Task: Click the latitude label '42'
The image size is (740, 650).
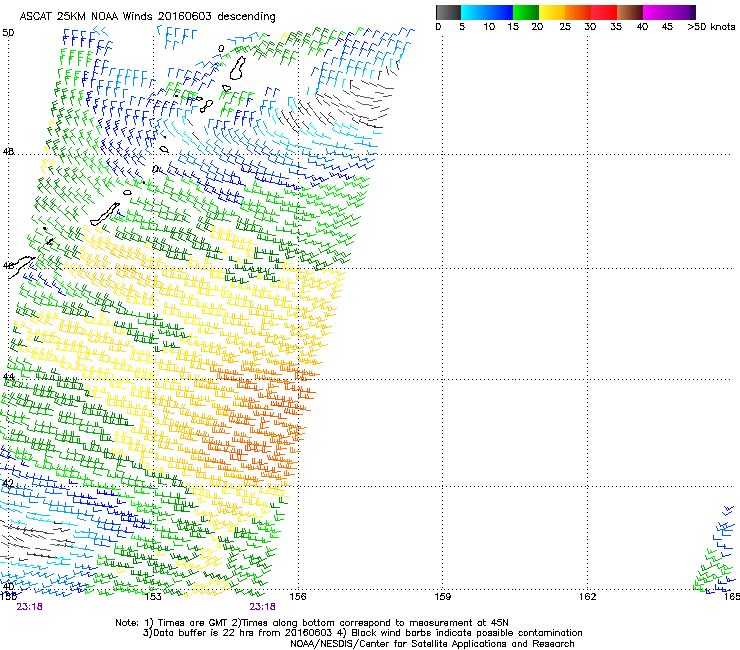Action: coord(8,483)
